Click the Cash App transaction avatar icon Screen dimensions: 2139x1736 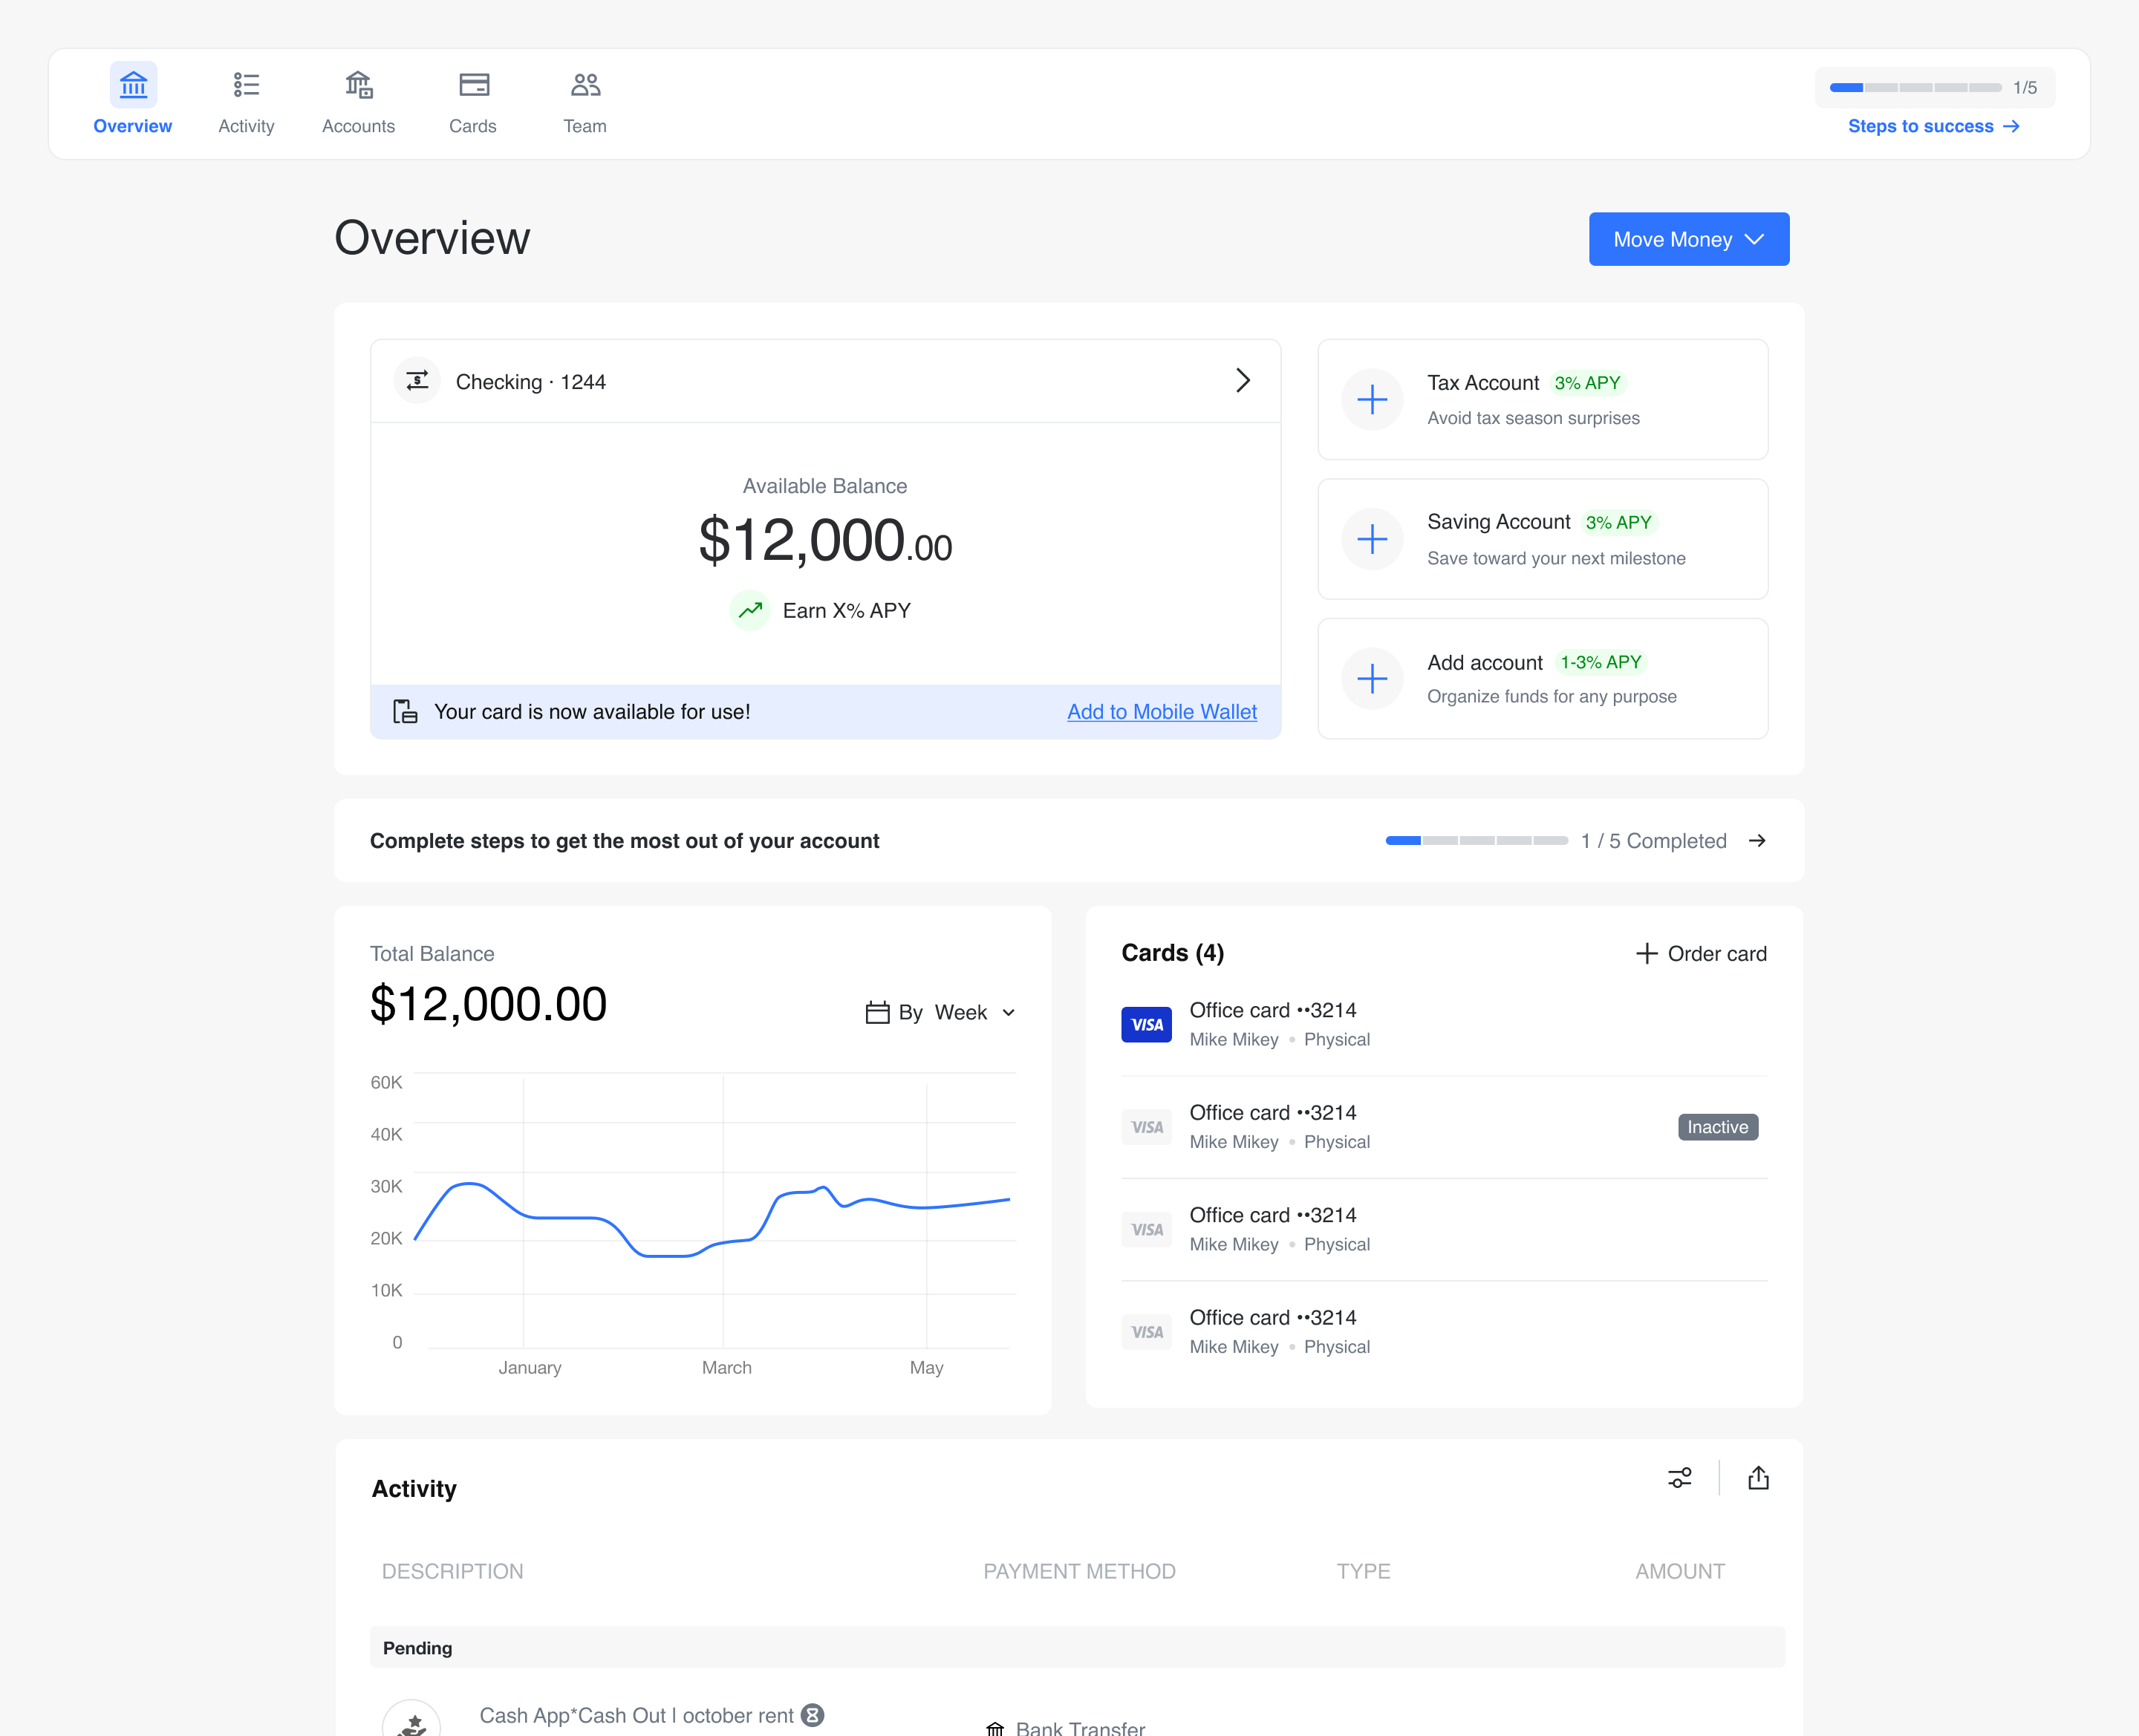pos(412,1720)
